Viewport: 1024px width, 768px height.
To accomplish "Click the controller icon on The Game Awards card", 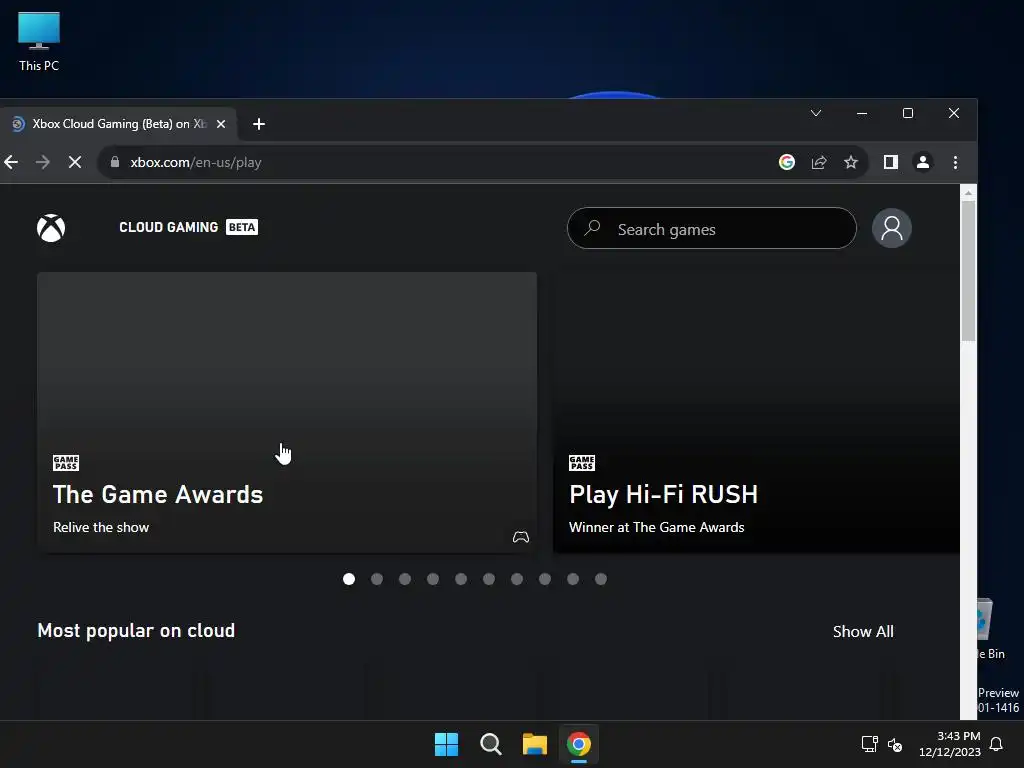I will click(520, 537).
